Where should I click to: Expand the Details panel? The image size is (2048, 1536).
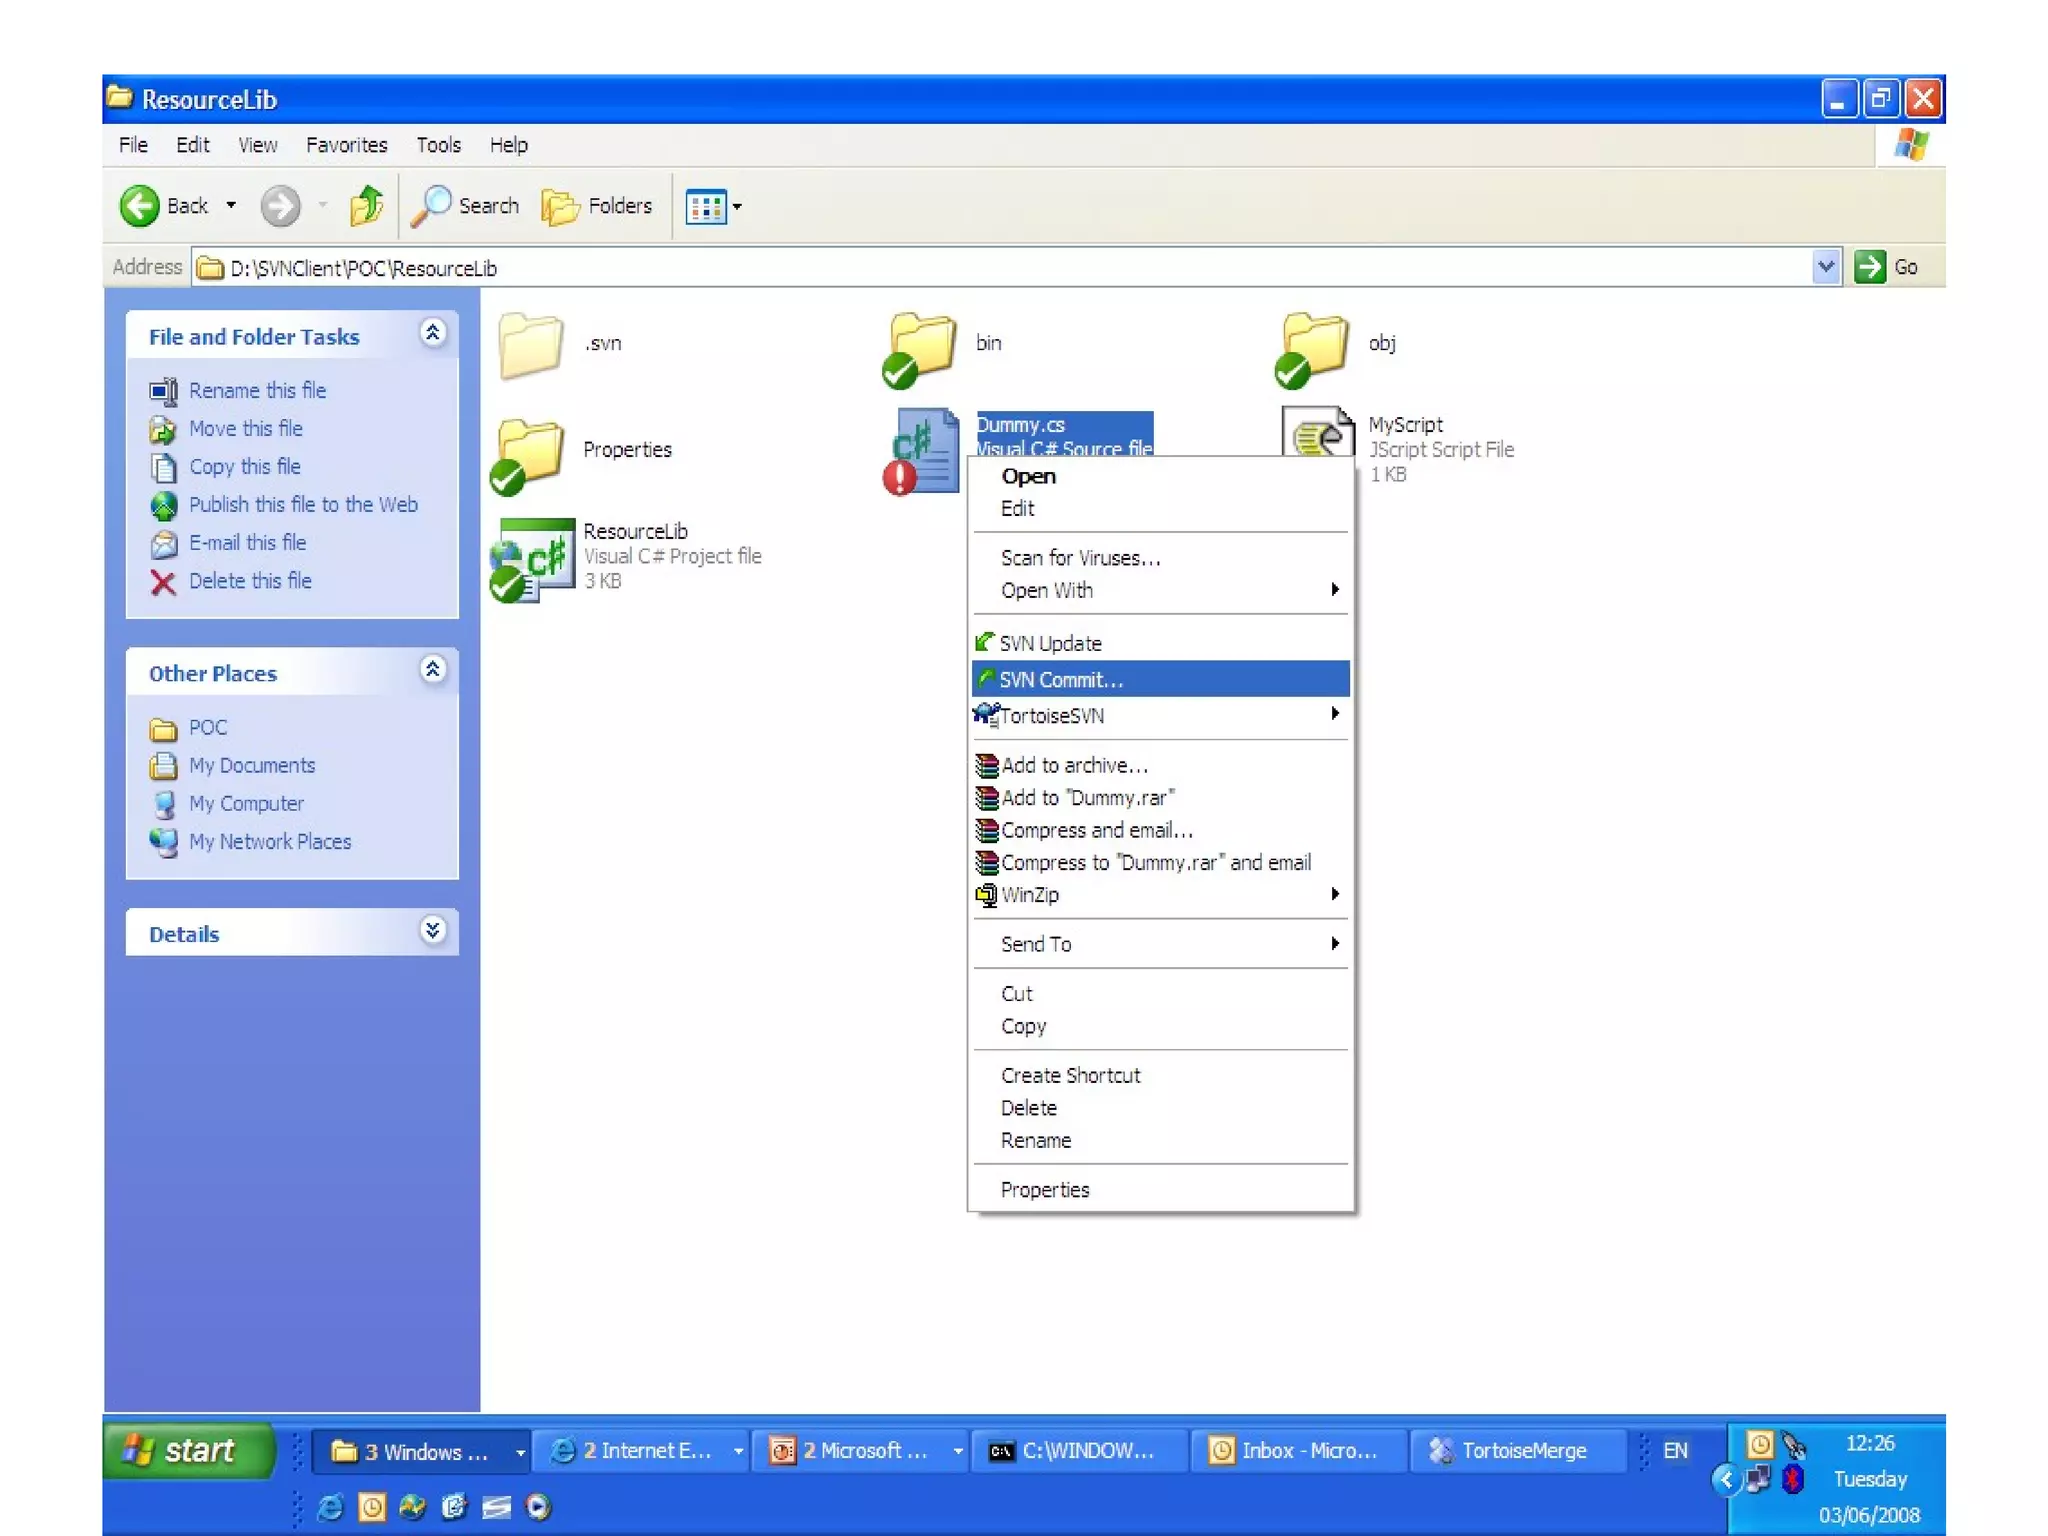(432, 931)
